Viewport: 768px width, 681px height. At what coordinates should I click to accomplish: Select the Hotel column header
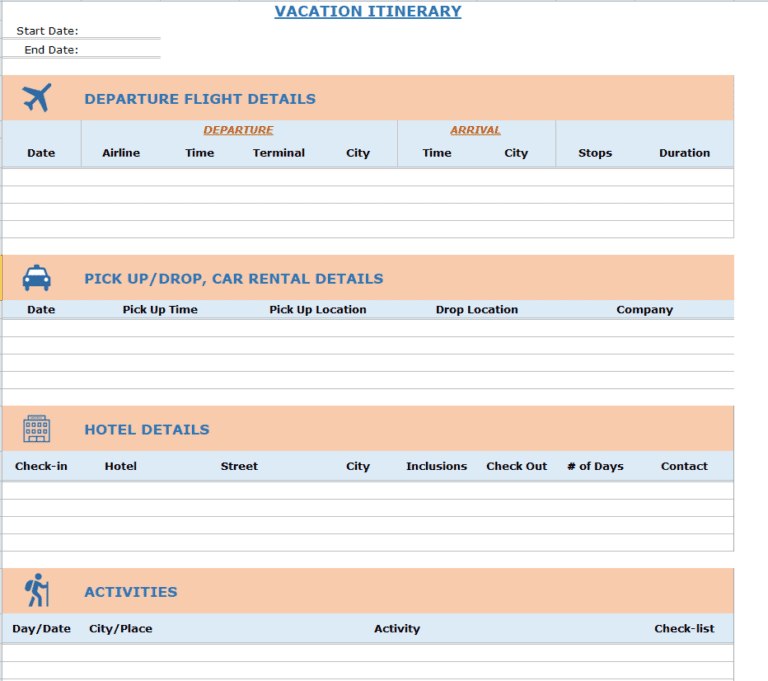click(x=120, y=466)
